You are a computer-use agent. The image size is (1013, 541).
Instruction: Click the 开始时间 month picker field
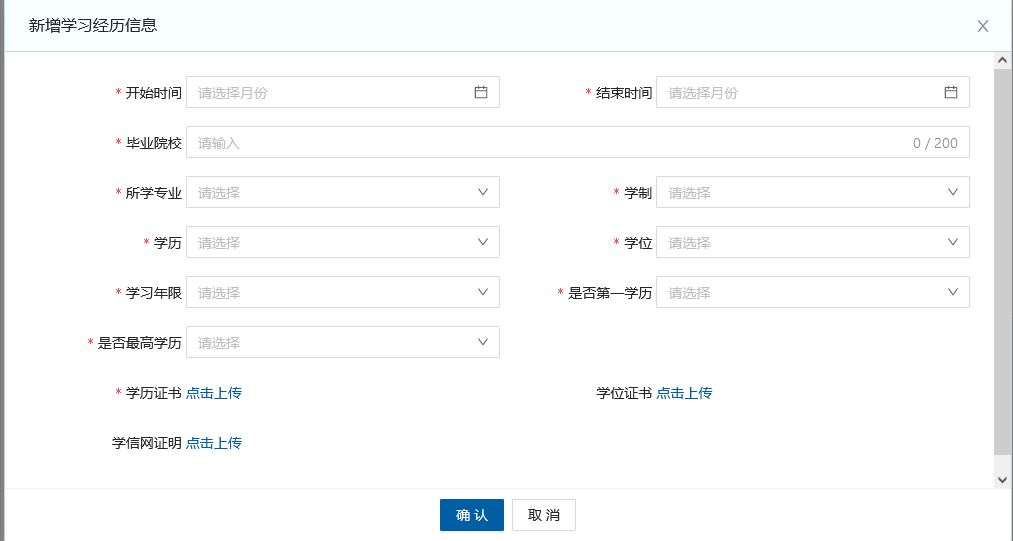click(x=330, y=92)
